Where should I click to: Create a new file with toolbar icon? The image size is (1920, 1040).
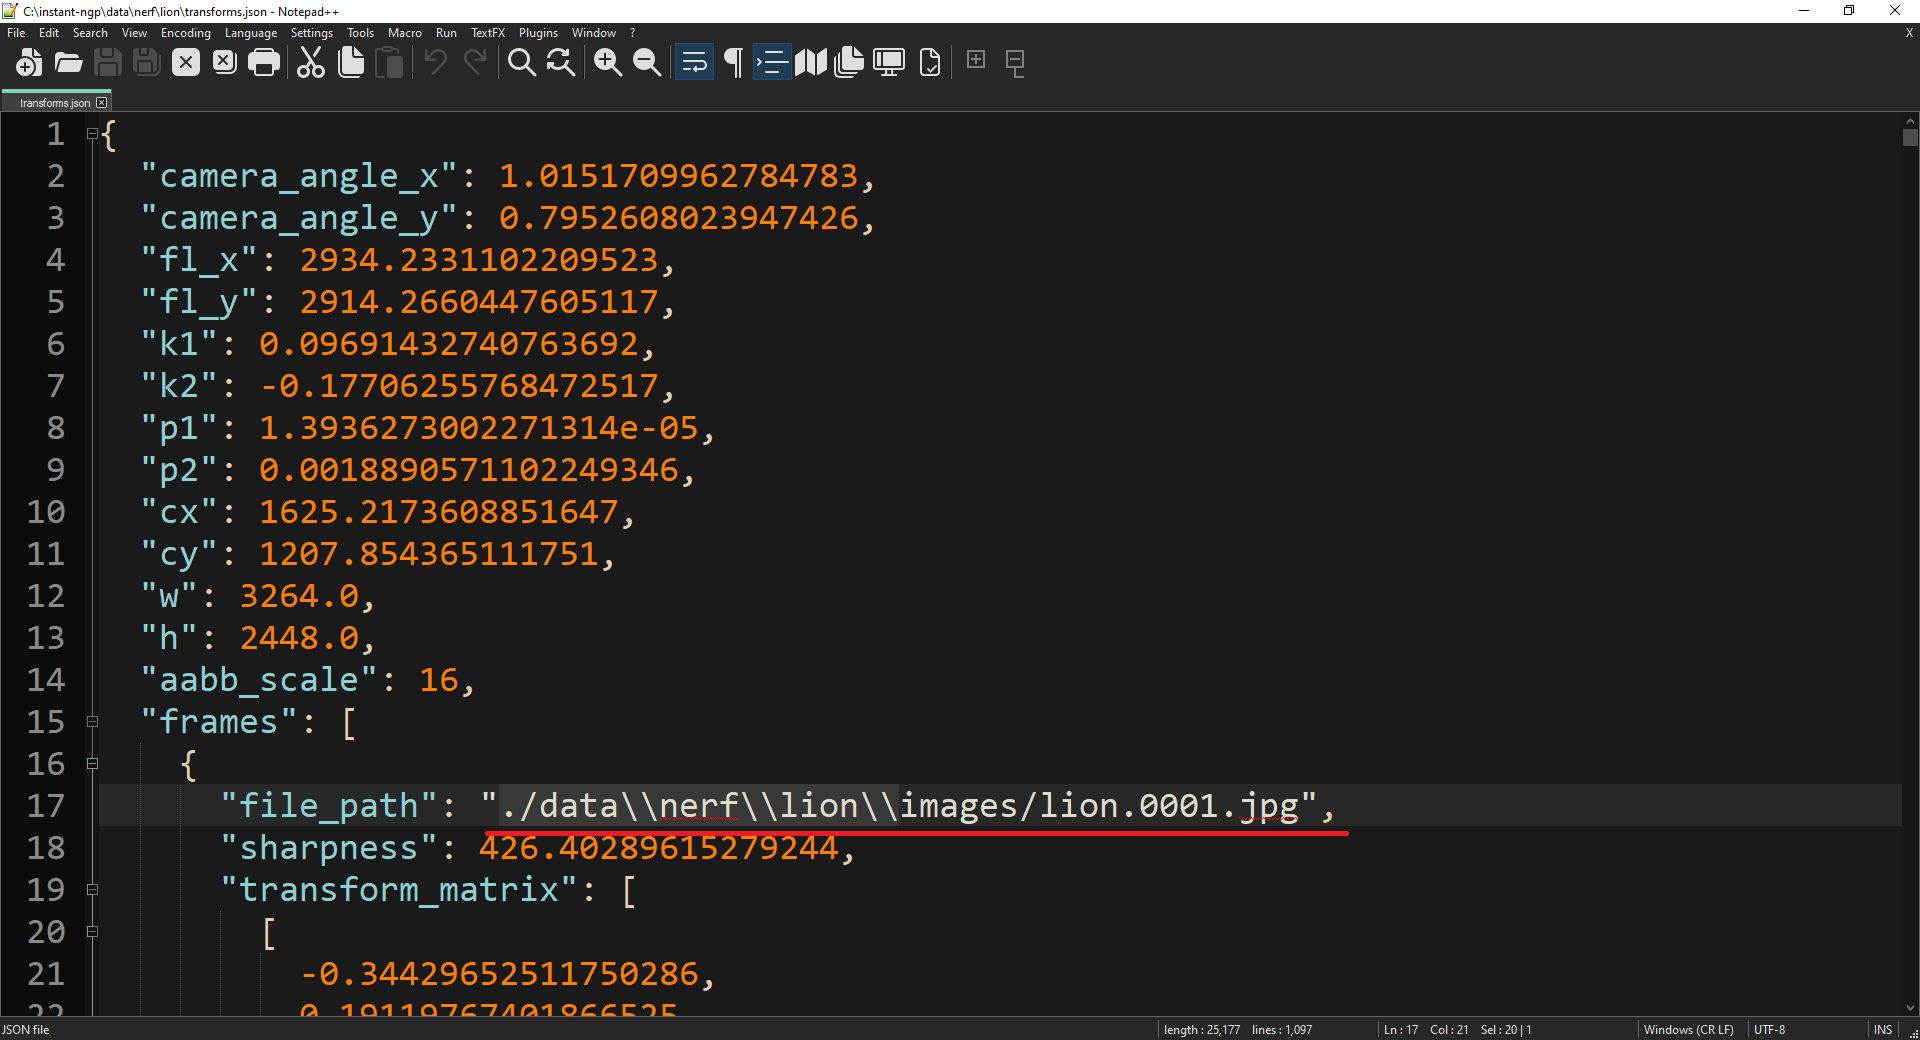tap(29, 62)
